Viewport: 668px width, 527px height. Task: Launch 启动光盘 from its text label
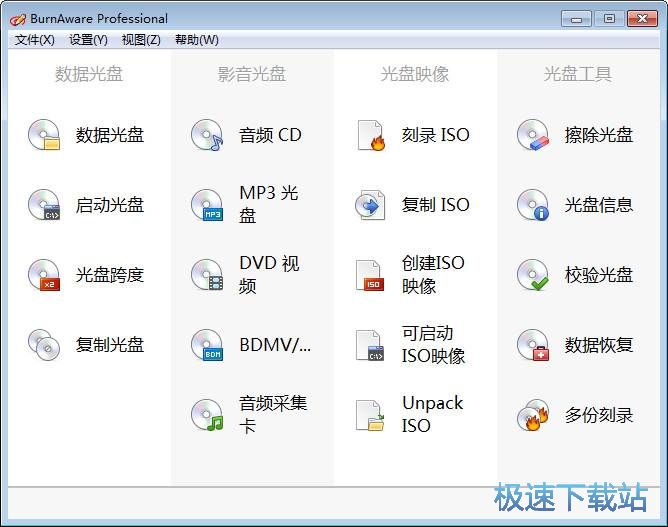click(x=110, y=205)
